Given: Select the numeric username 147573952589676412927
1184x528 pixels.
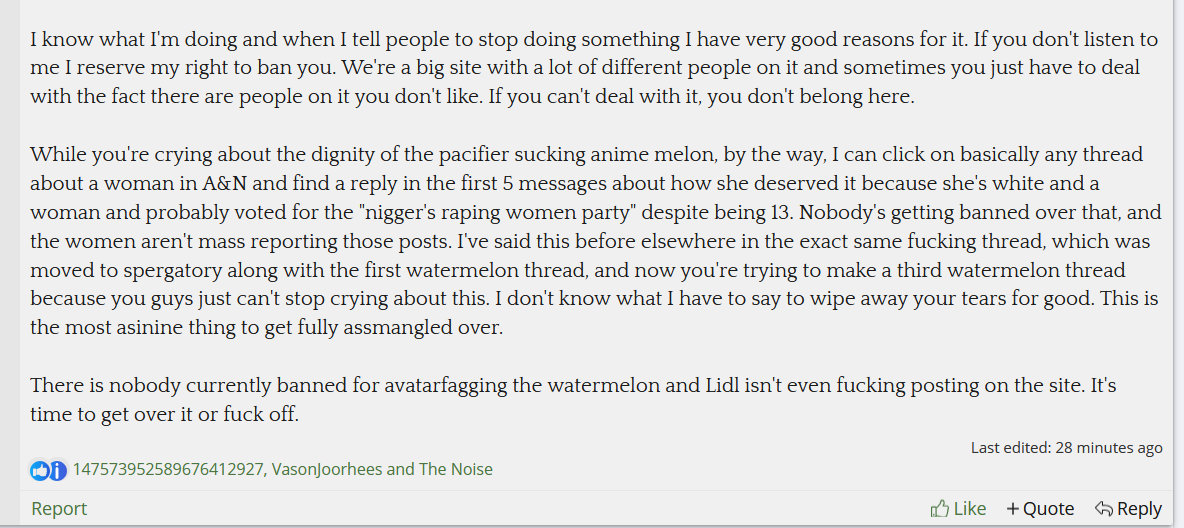Looking at the screenshot, I should [x=167, y=469].
